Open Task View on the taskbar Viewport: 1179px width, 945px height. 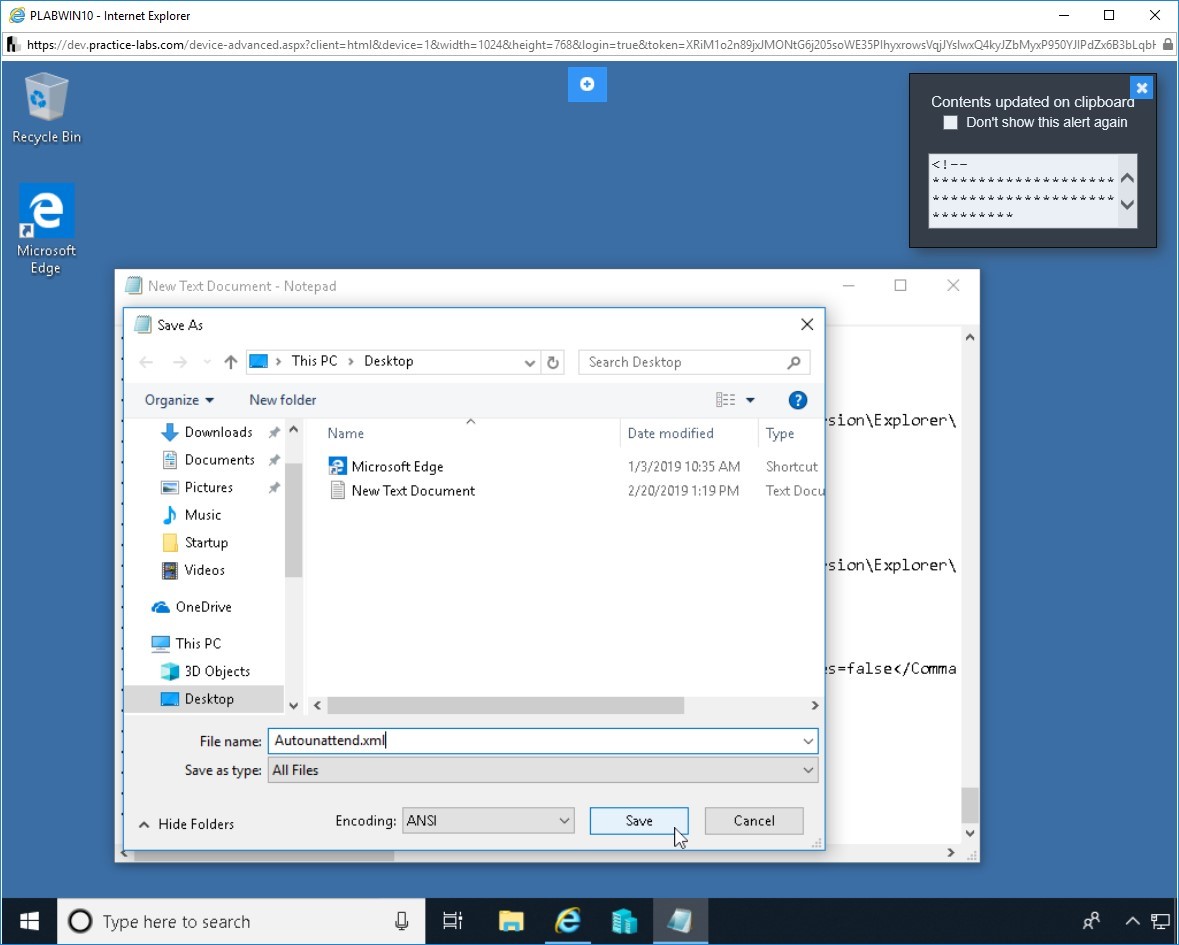point(453,921)
